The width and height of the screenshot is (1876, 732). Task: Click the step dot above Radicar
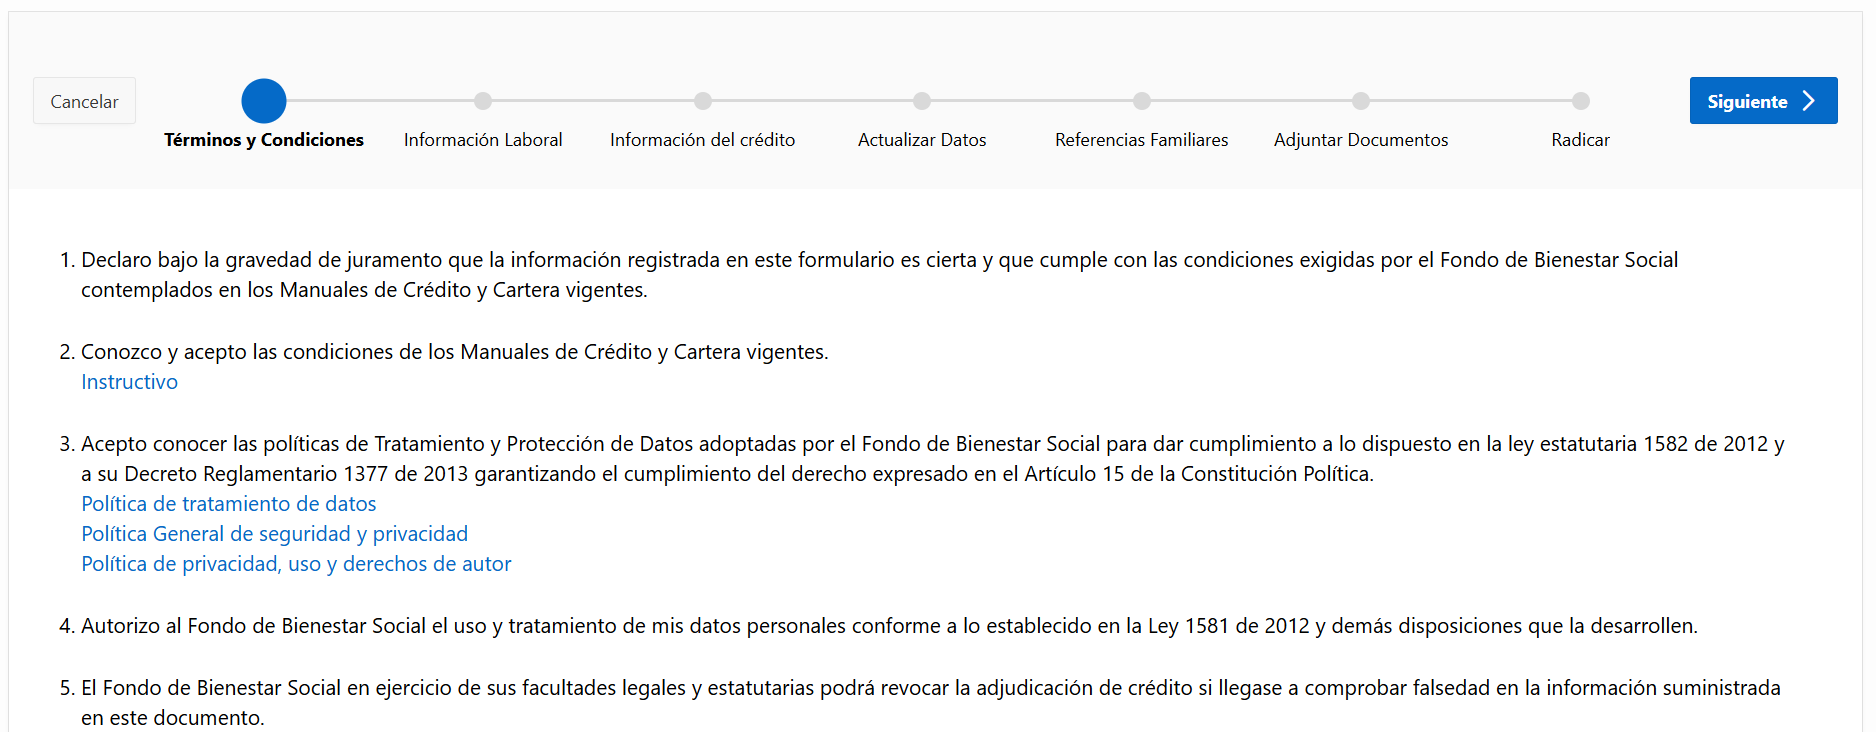click(1581, 101)
